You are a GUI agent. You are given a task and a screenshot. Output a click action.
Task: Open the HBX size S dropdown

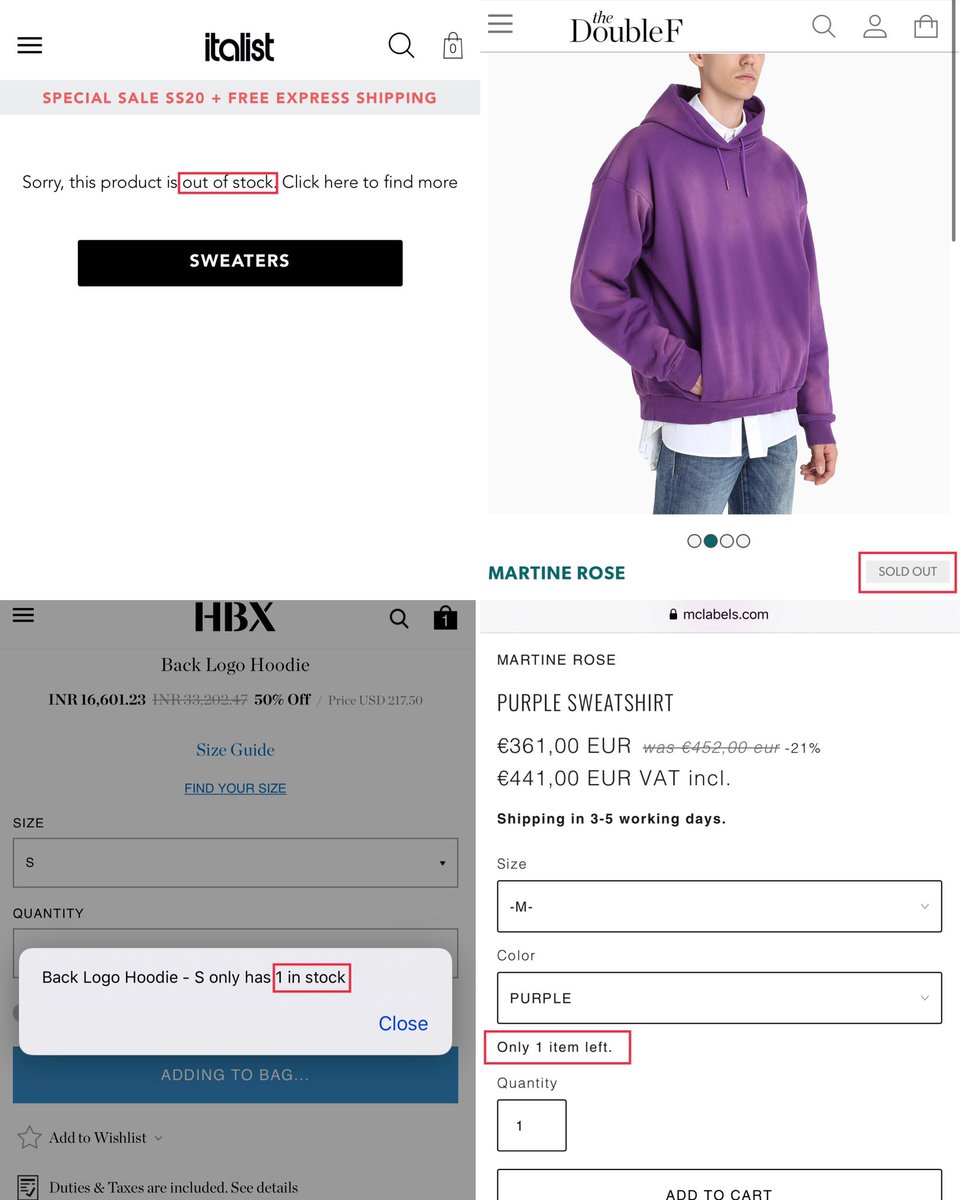pos(235,862)
